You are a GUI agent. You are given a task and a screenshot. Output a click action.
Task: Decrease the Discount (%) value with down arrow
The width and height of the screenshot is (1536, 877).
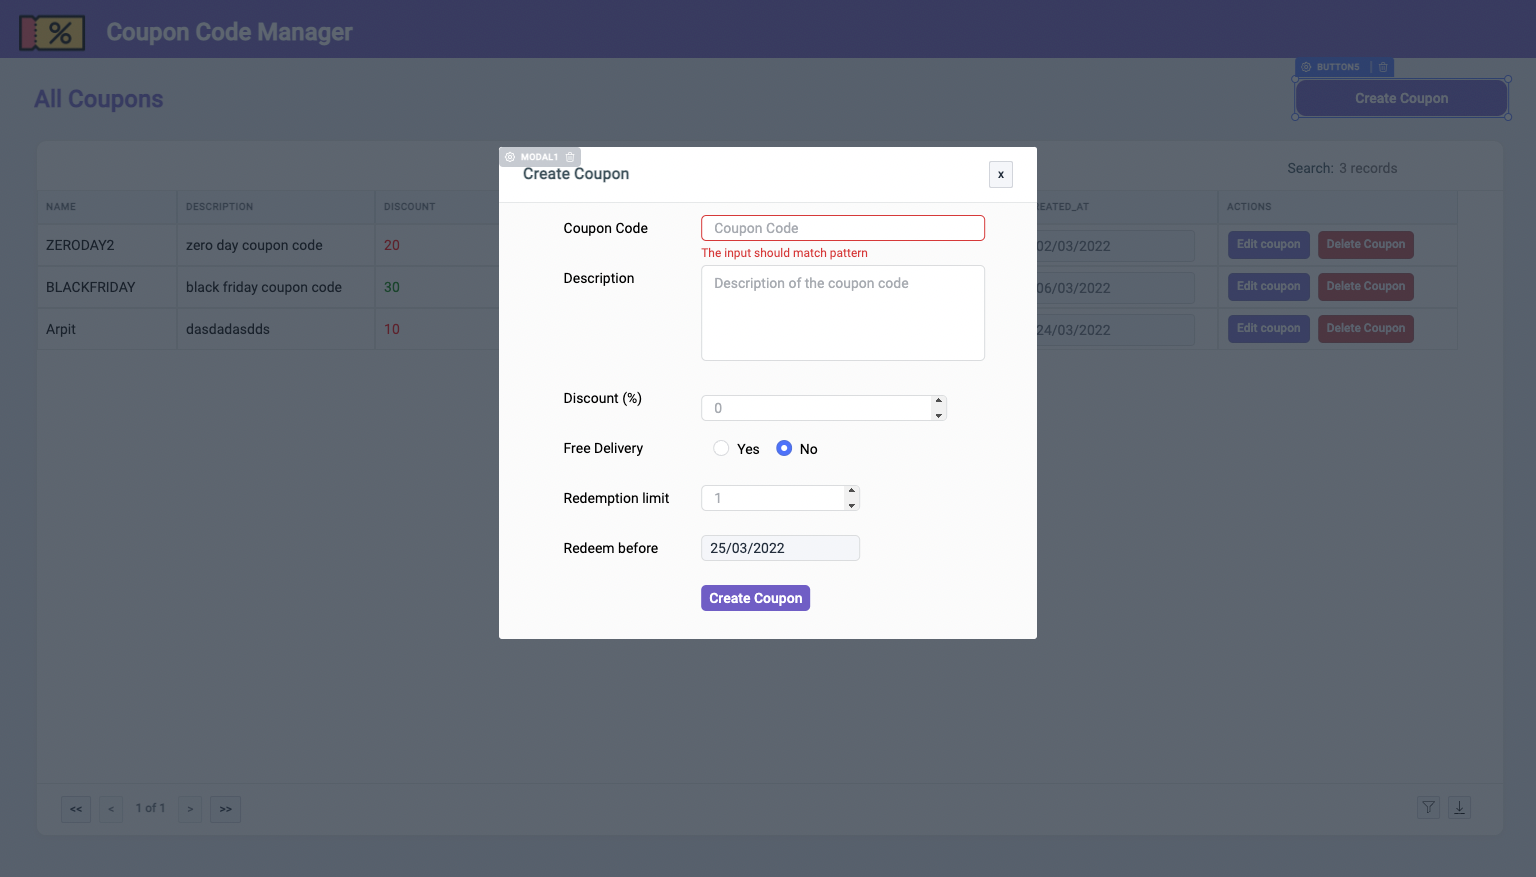point(938,415)
